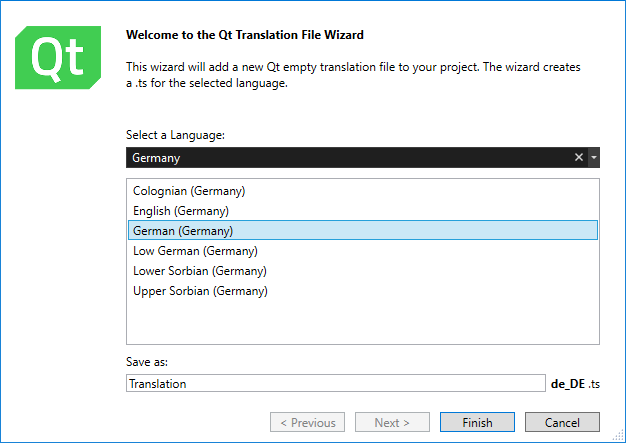Click empty space below Upper Sorbian
The width and height of the screenshot is (626, 443).
362,322
